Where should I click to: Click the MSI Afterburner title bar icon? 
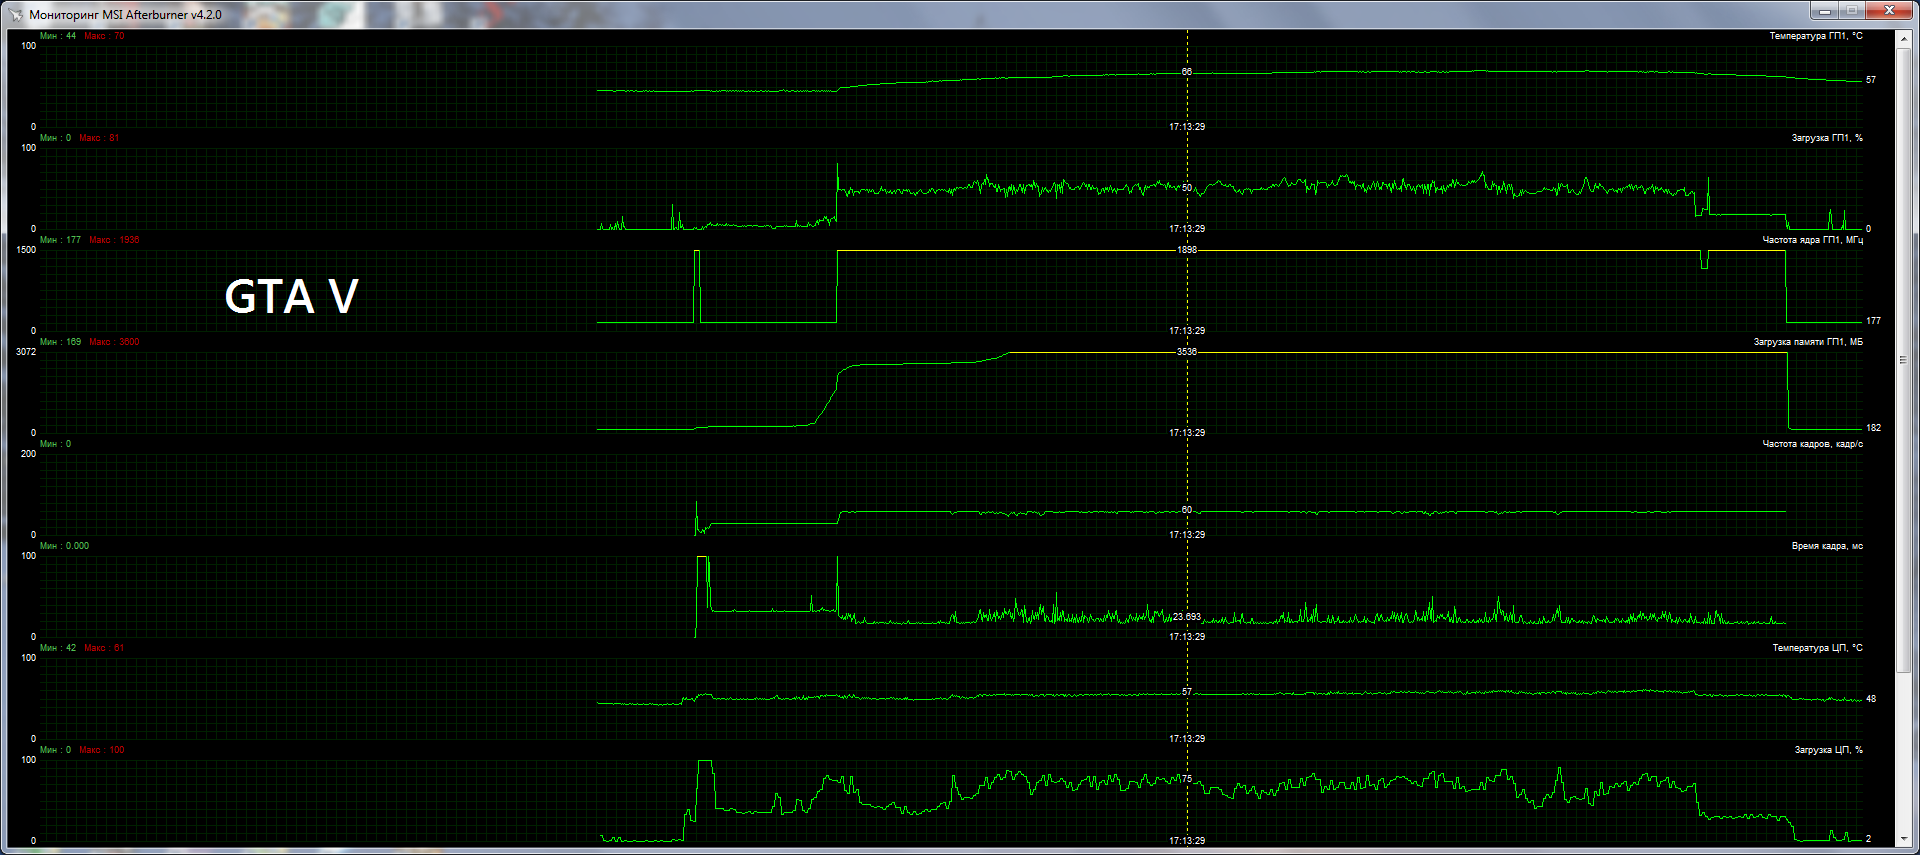[16, 15]
